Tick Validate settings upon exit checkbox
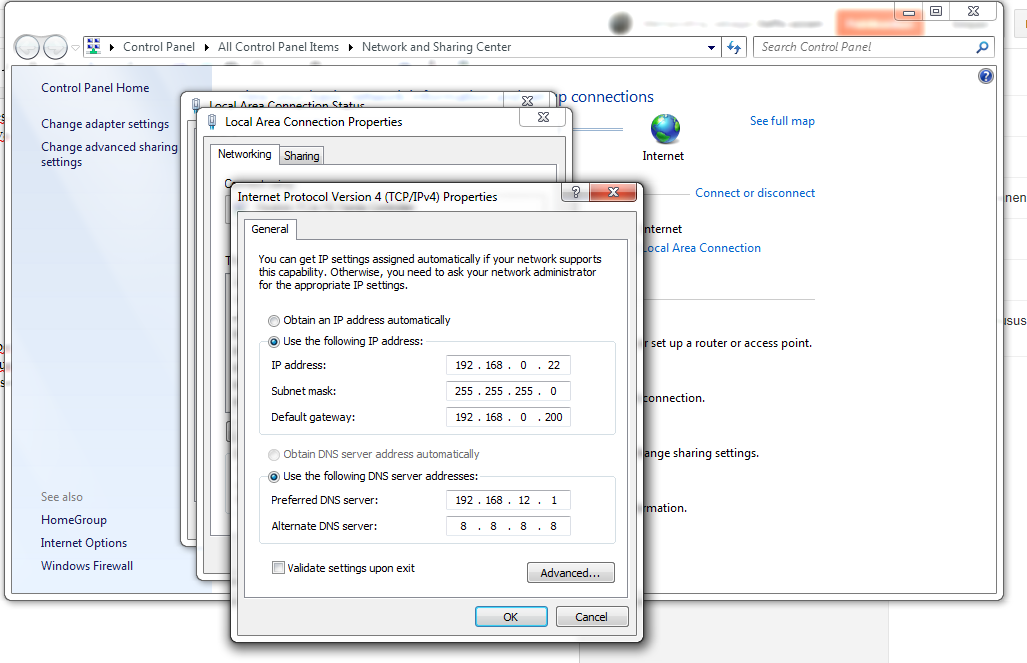This screenshot has width=1027, height=663. coord(278,568)
